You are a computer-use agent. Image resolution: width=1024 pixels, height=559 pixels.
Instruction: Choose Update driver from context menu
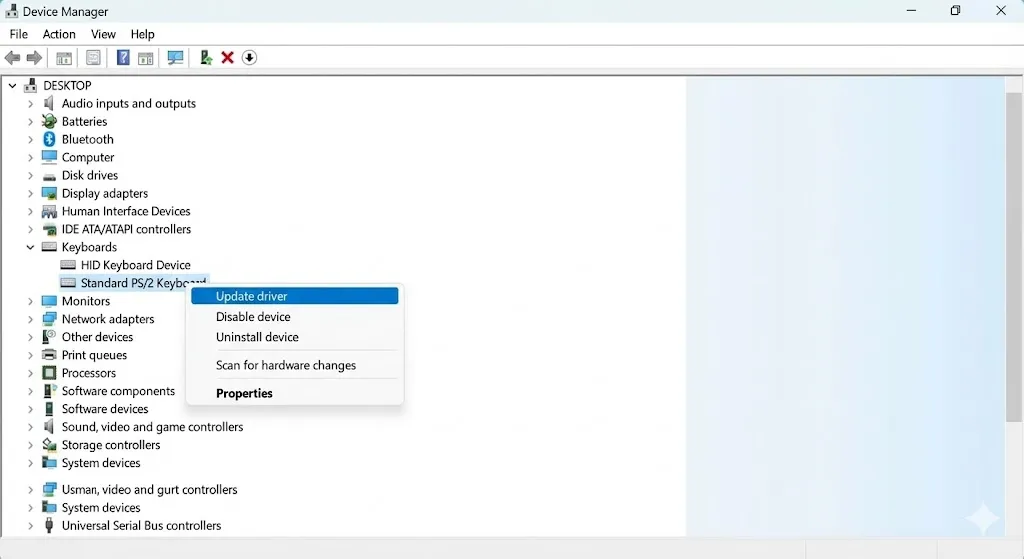(252, 296)
